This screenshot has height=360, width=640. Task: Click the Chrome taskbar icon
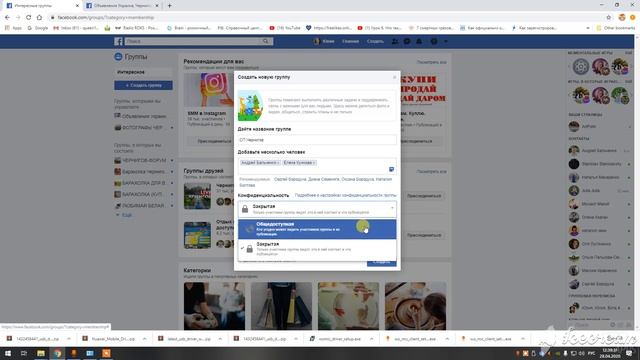click(x=57, y=353)
